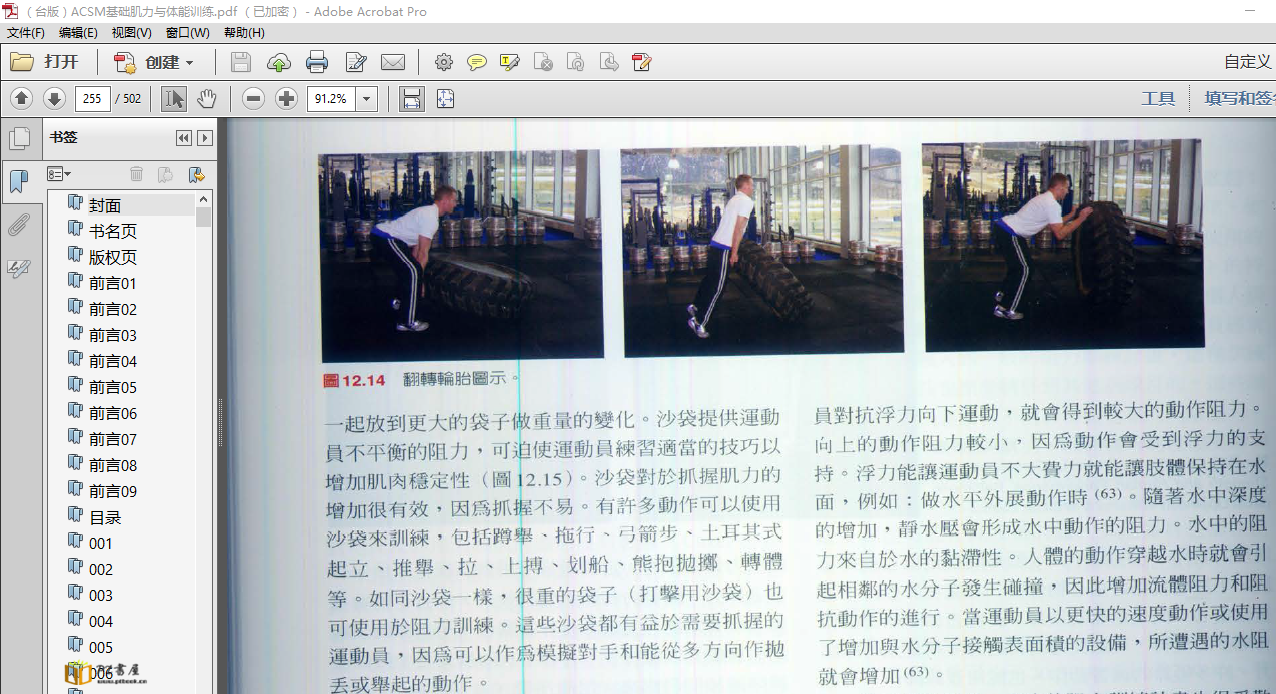Click the find current bookmark icon
1276x694 pixels.
pyautogui.click(x=196, y=175)
